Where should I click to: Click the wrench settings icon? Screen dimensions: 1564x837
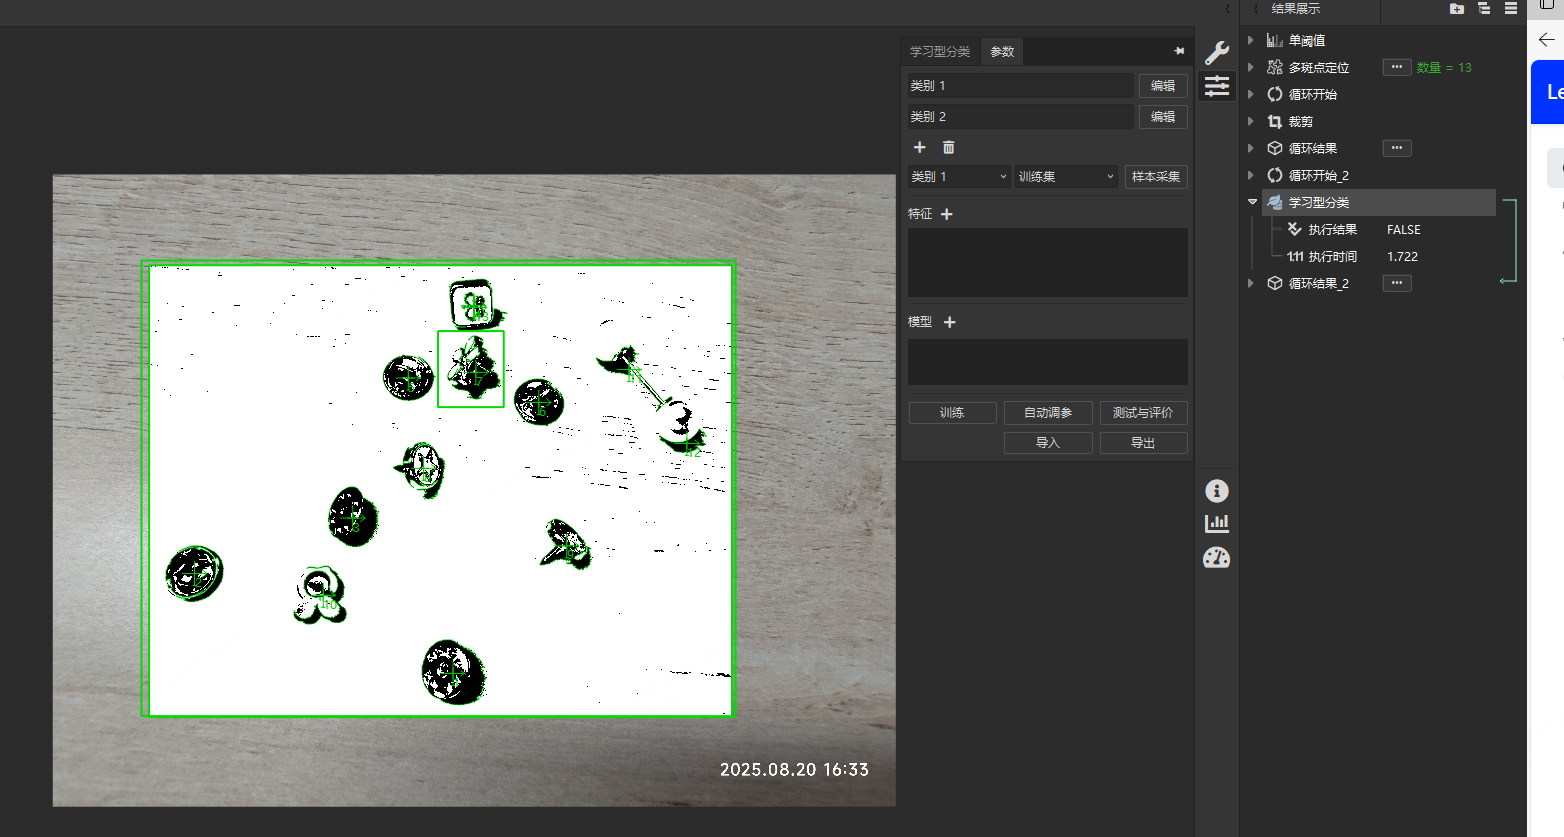1216,53
